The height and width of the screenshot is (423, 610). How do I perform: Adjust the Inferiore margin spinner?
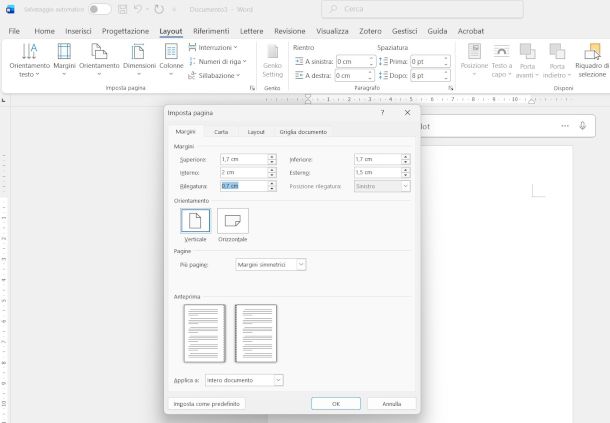pos(406,159)
